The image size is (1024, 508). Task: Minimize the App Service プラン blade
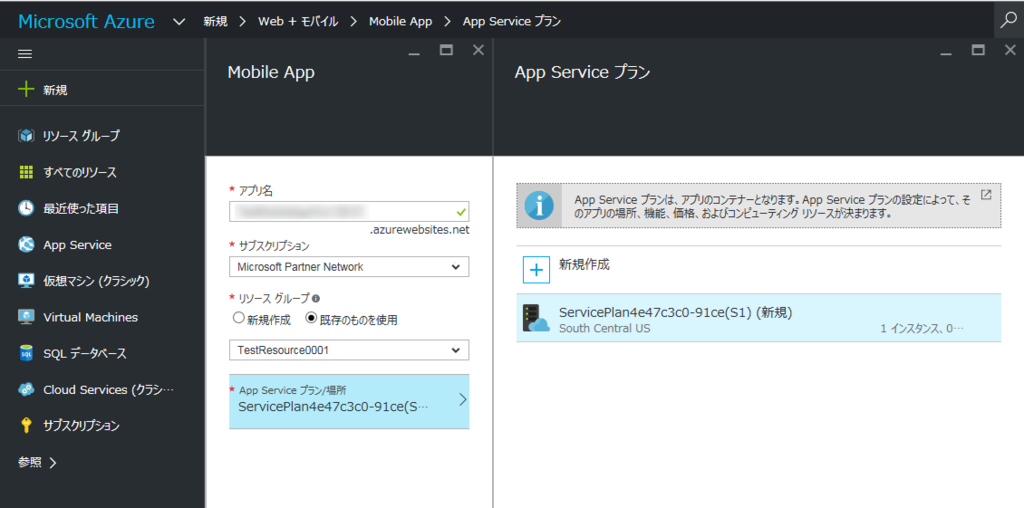click(946, 52)
